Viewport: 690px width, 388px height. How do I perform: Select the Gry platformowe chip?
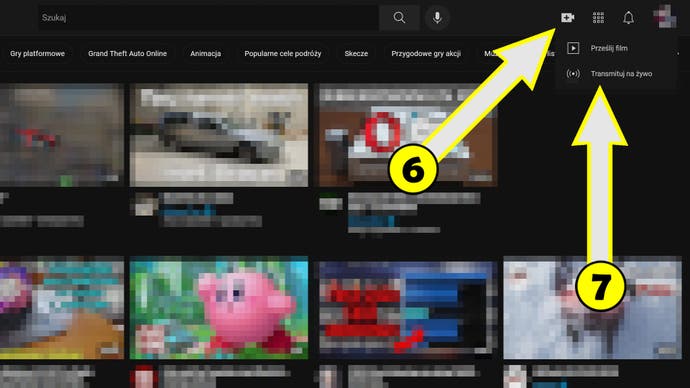37,54
